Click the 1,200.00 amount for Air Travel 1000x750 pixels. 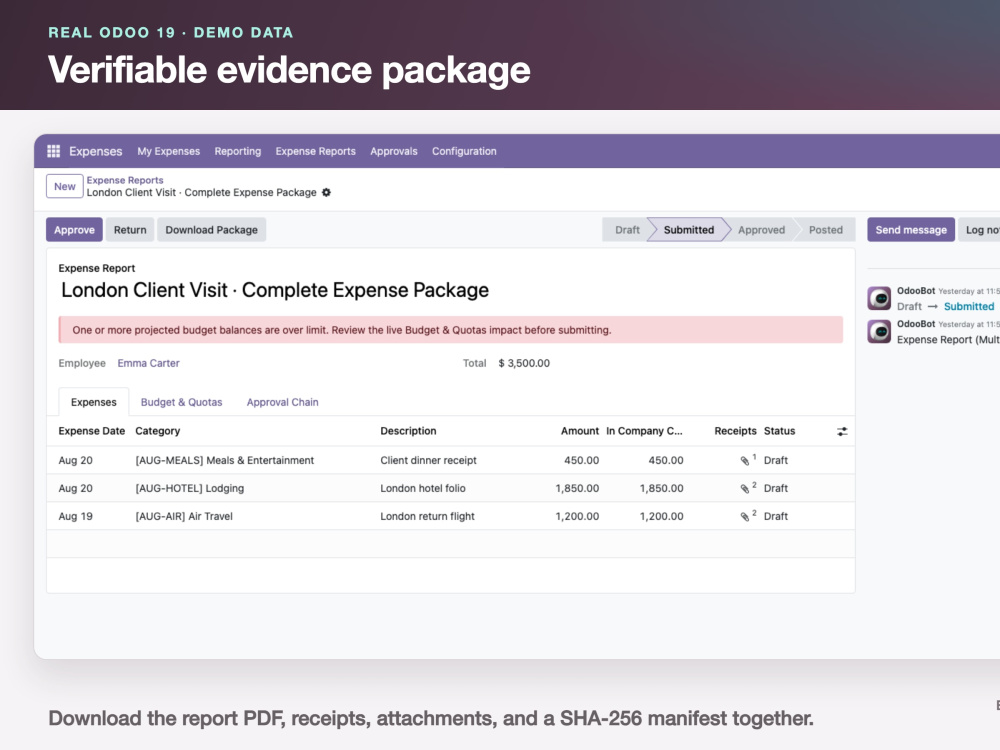click(577, 517)
